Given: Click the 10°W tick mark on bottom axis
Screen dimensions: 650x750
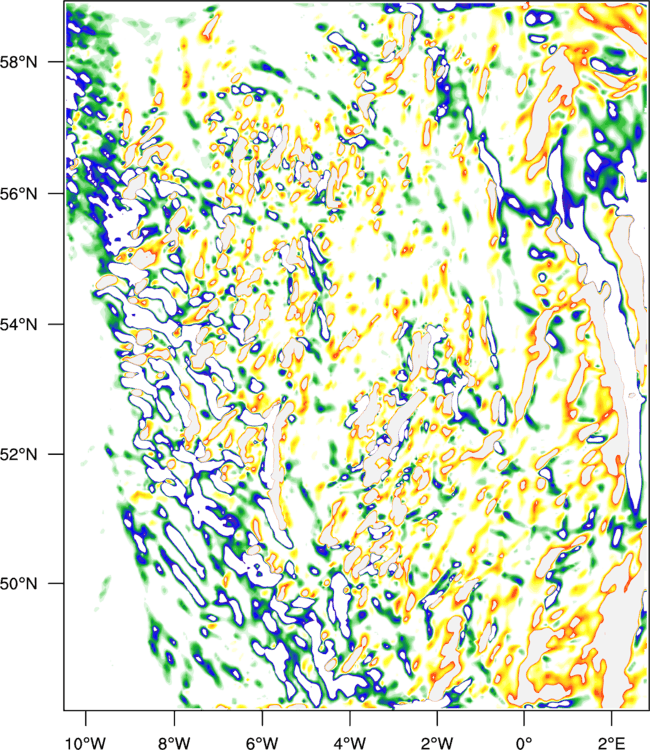Looking at the screenshot, I should tap(86, 719).
